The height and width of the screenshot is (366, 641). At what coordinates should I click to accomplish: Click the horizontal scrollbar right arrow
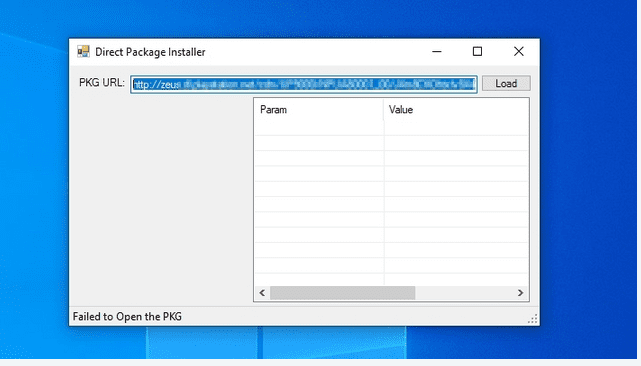pyautogui.click(x=520, y=293)
